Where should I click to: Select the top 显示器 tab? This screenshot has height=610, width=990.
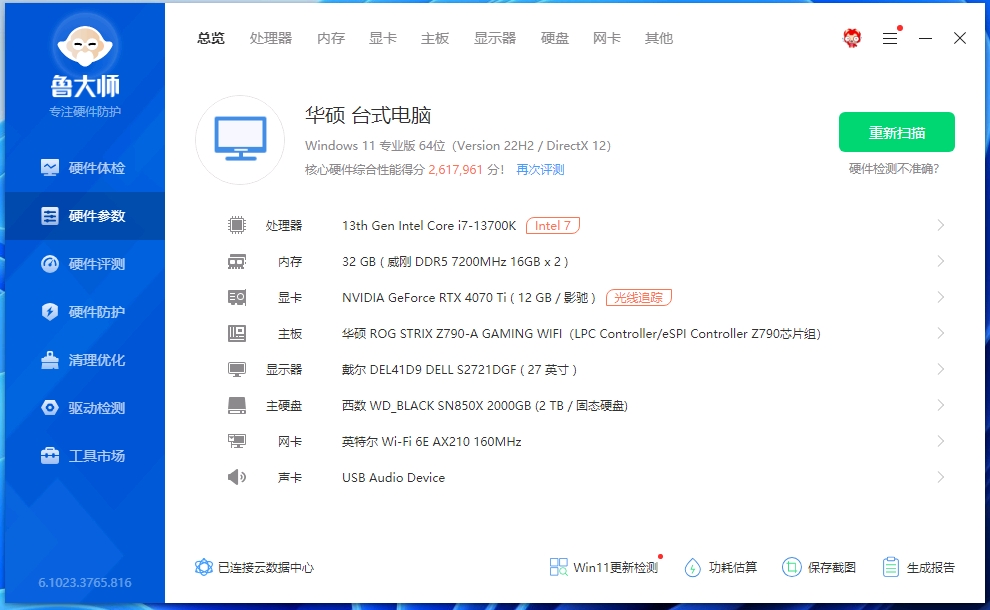pos(495,39)
